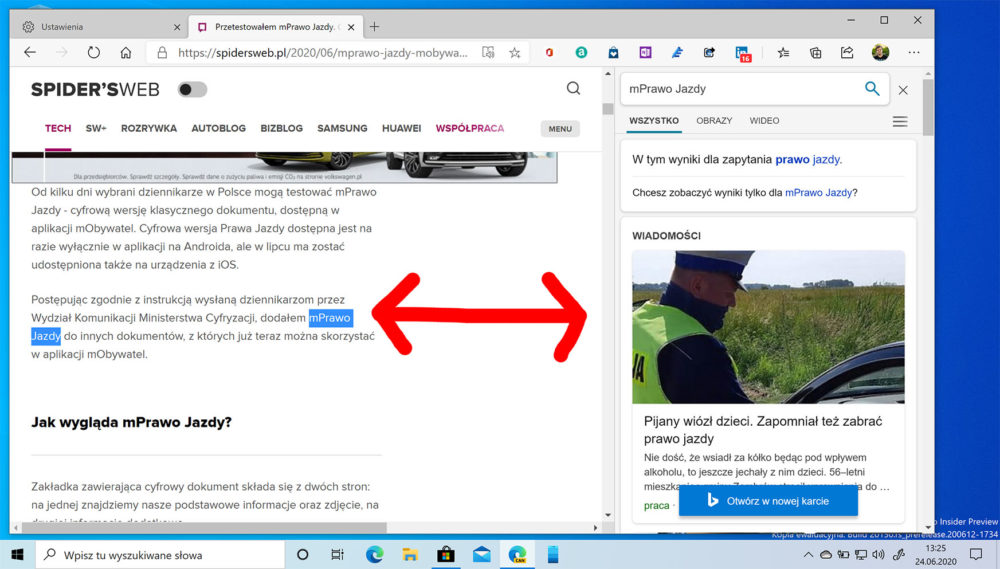Open the SAMSUNG section
Viewport: 1000px width, 569px height.
342,128
